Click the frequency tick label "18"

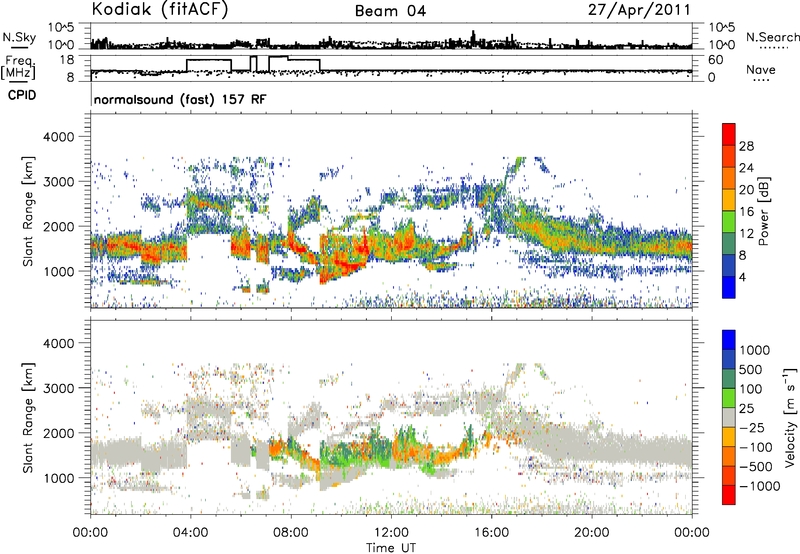(67, 60)
